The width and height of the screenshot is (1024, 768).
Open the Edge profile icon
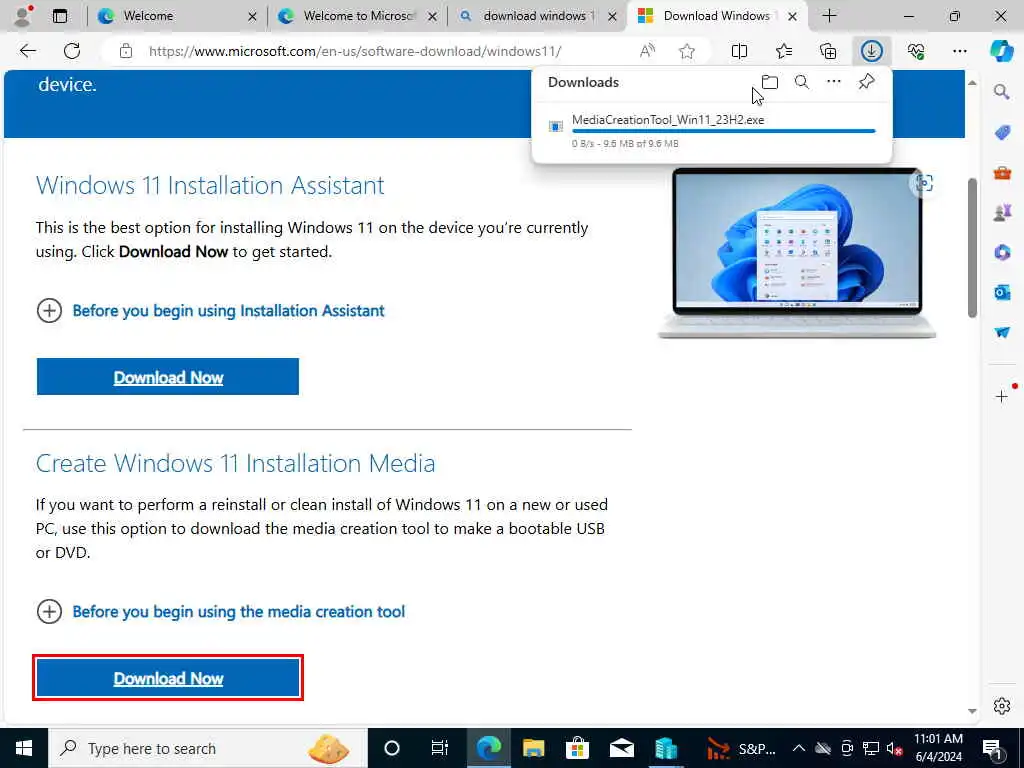(x=23, y=16)
